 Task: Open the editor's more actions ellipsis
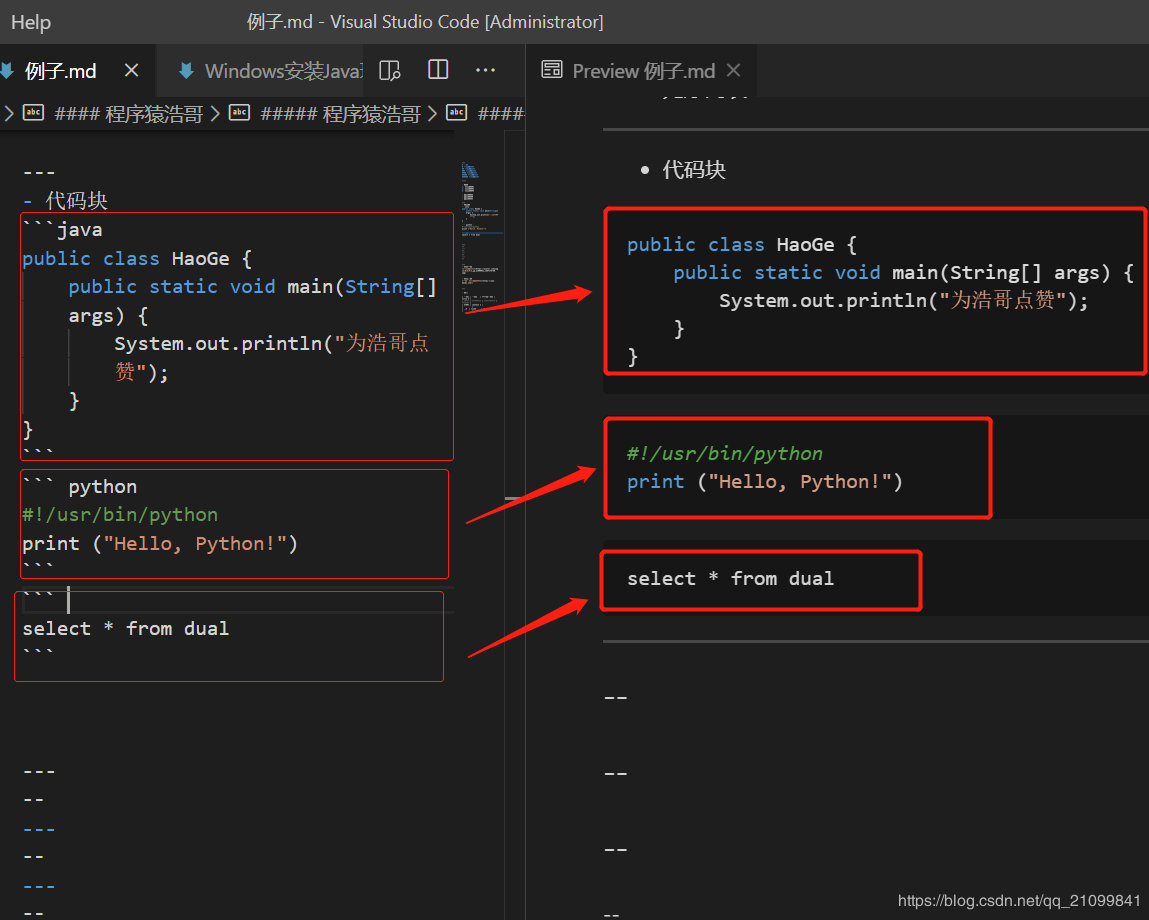coord(486,70)
